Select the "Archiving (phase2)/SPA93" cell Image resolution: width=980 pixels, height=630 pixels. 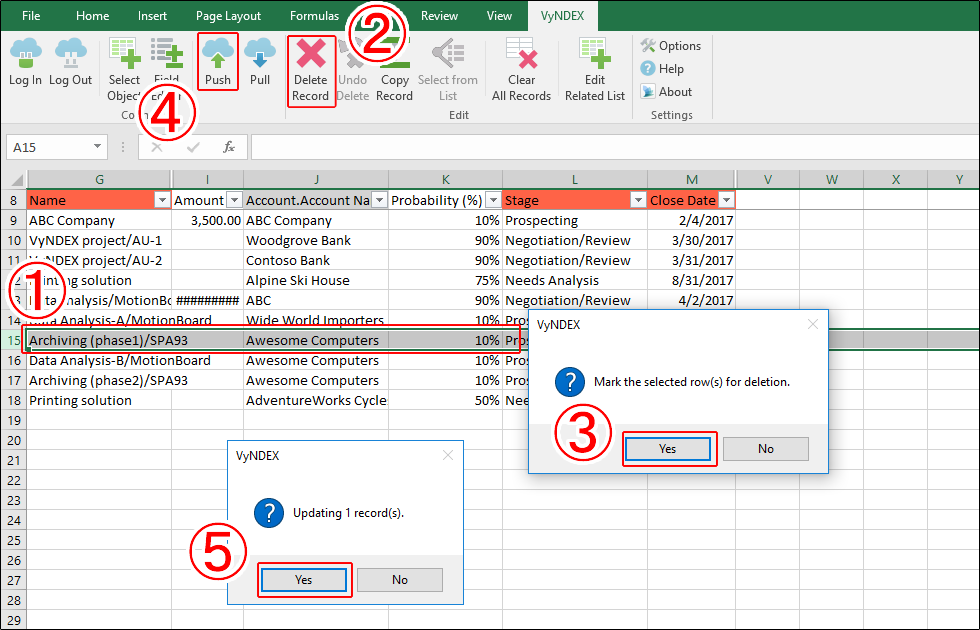click(99, 381)
